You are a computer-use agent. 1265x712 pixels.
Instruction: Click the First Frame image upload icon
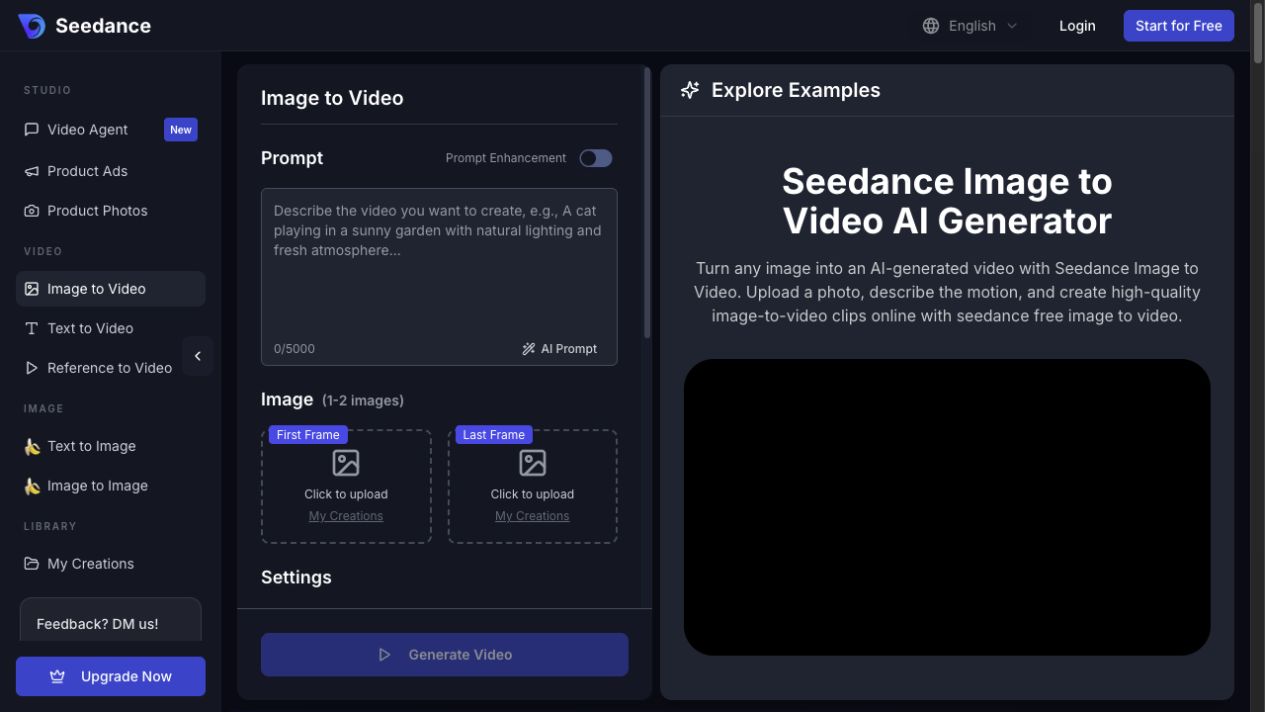(x=346, y=462)
